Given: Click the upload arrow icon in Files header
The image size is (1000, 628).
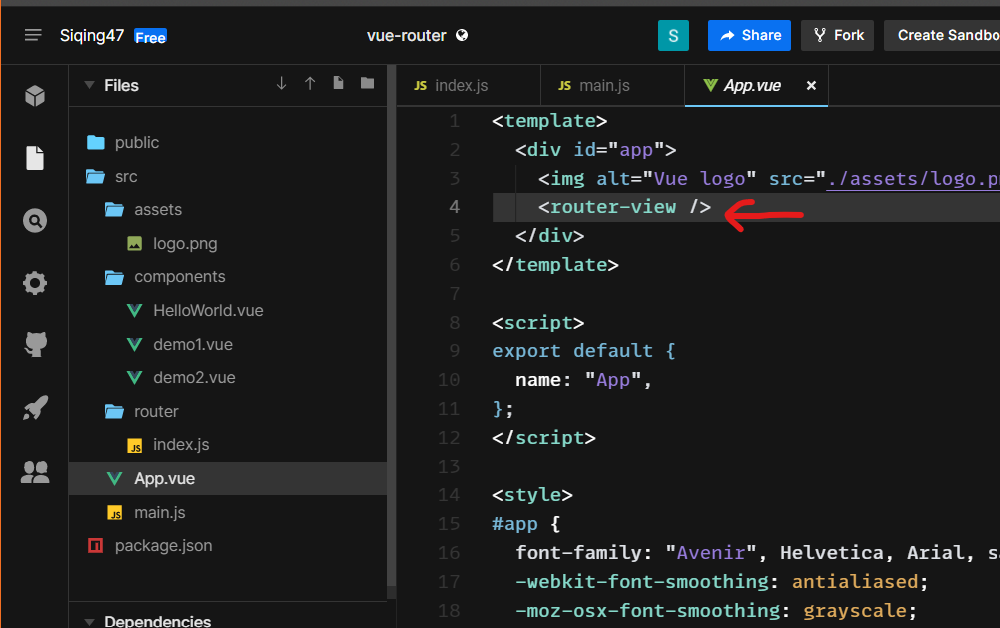Looking at the screenshot, I should [310, 84].
